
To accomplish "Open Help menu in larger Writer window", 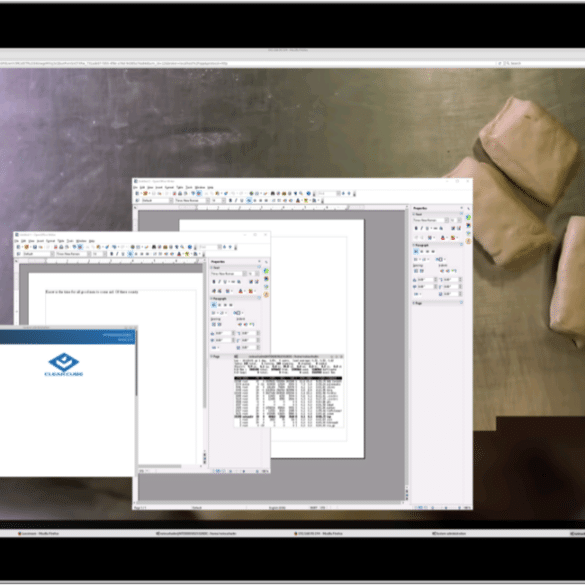I will (210, 187).
